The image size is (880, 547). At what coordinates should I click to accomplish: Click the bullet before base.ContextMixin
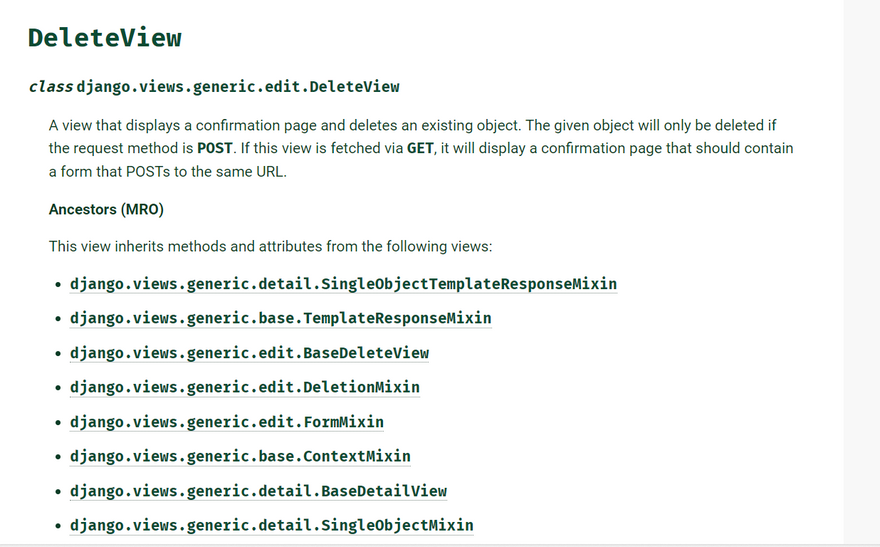tap(58, 457)
